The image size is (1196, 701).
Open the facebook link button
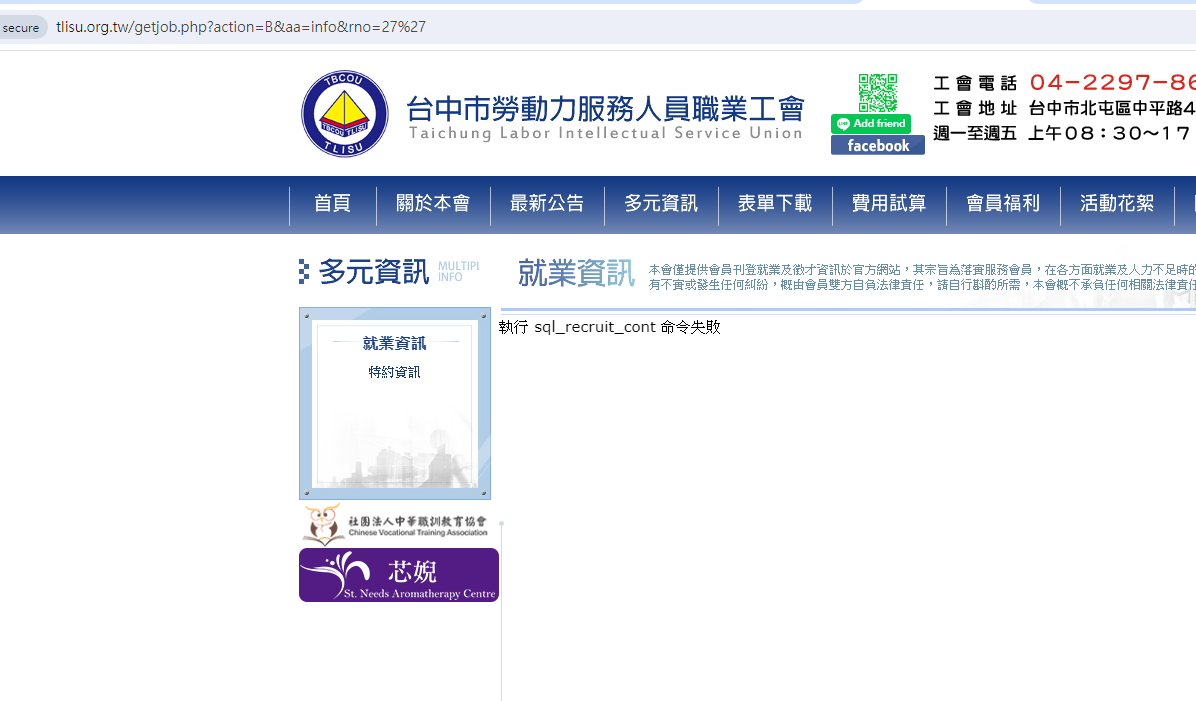878,146
